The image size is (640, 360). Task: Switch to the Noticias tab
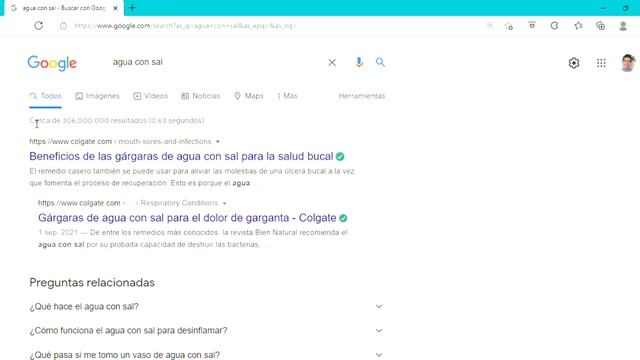(x=201, y=96)
